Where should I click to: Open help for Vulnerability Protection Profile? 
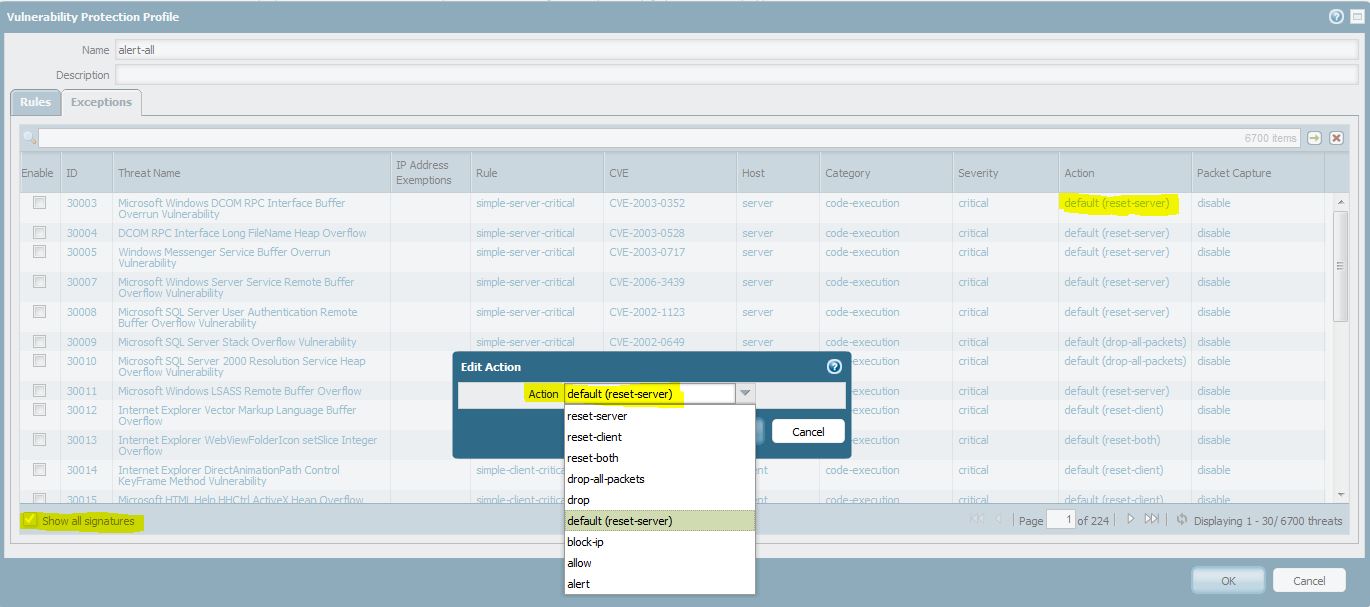tap(1335, 17)
